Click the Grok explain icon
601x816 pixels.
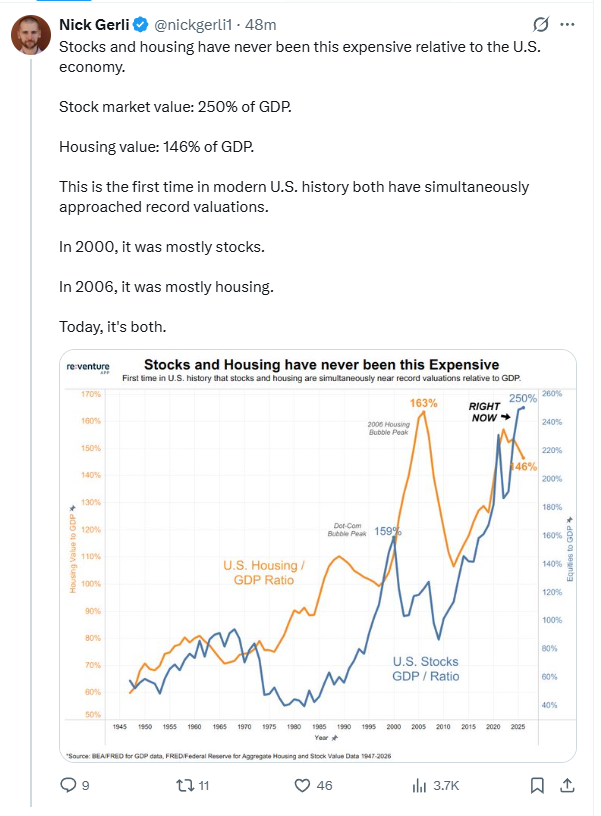[541, 24]
